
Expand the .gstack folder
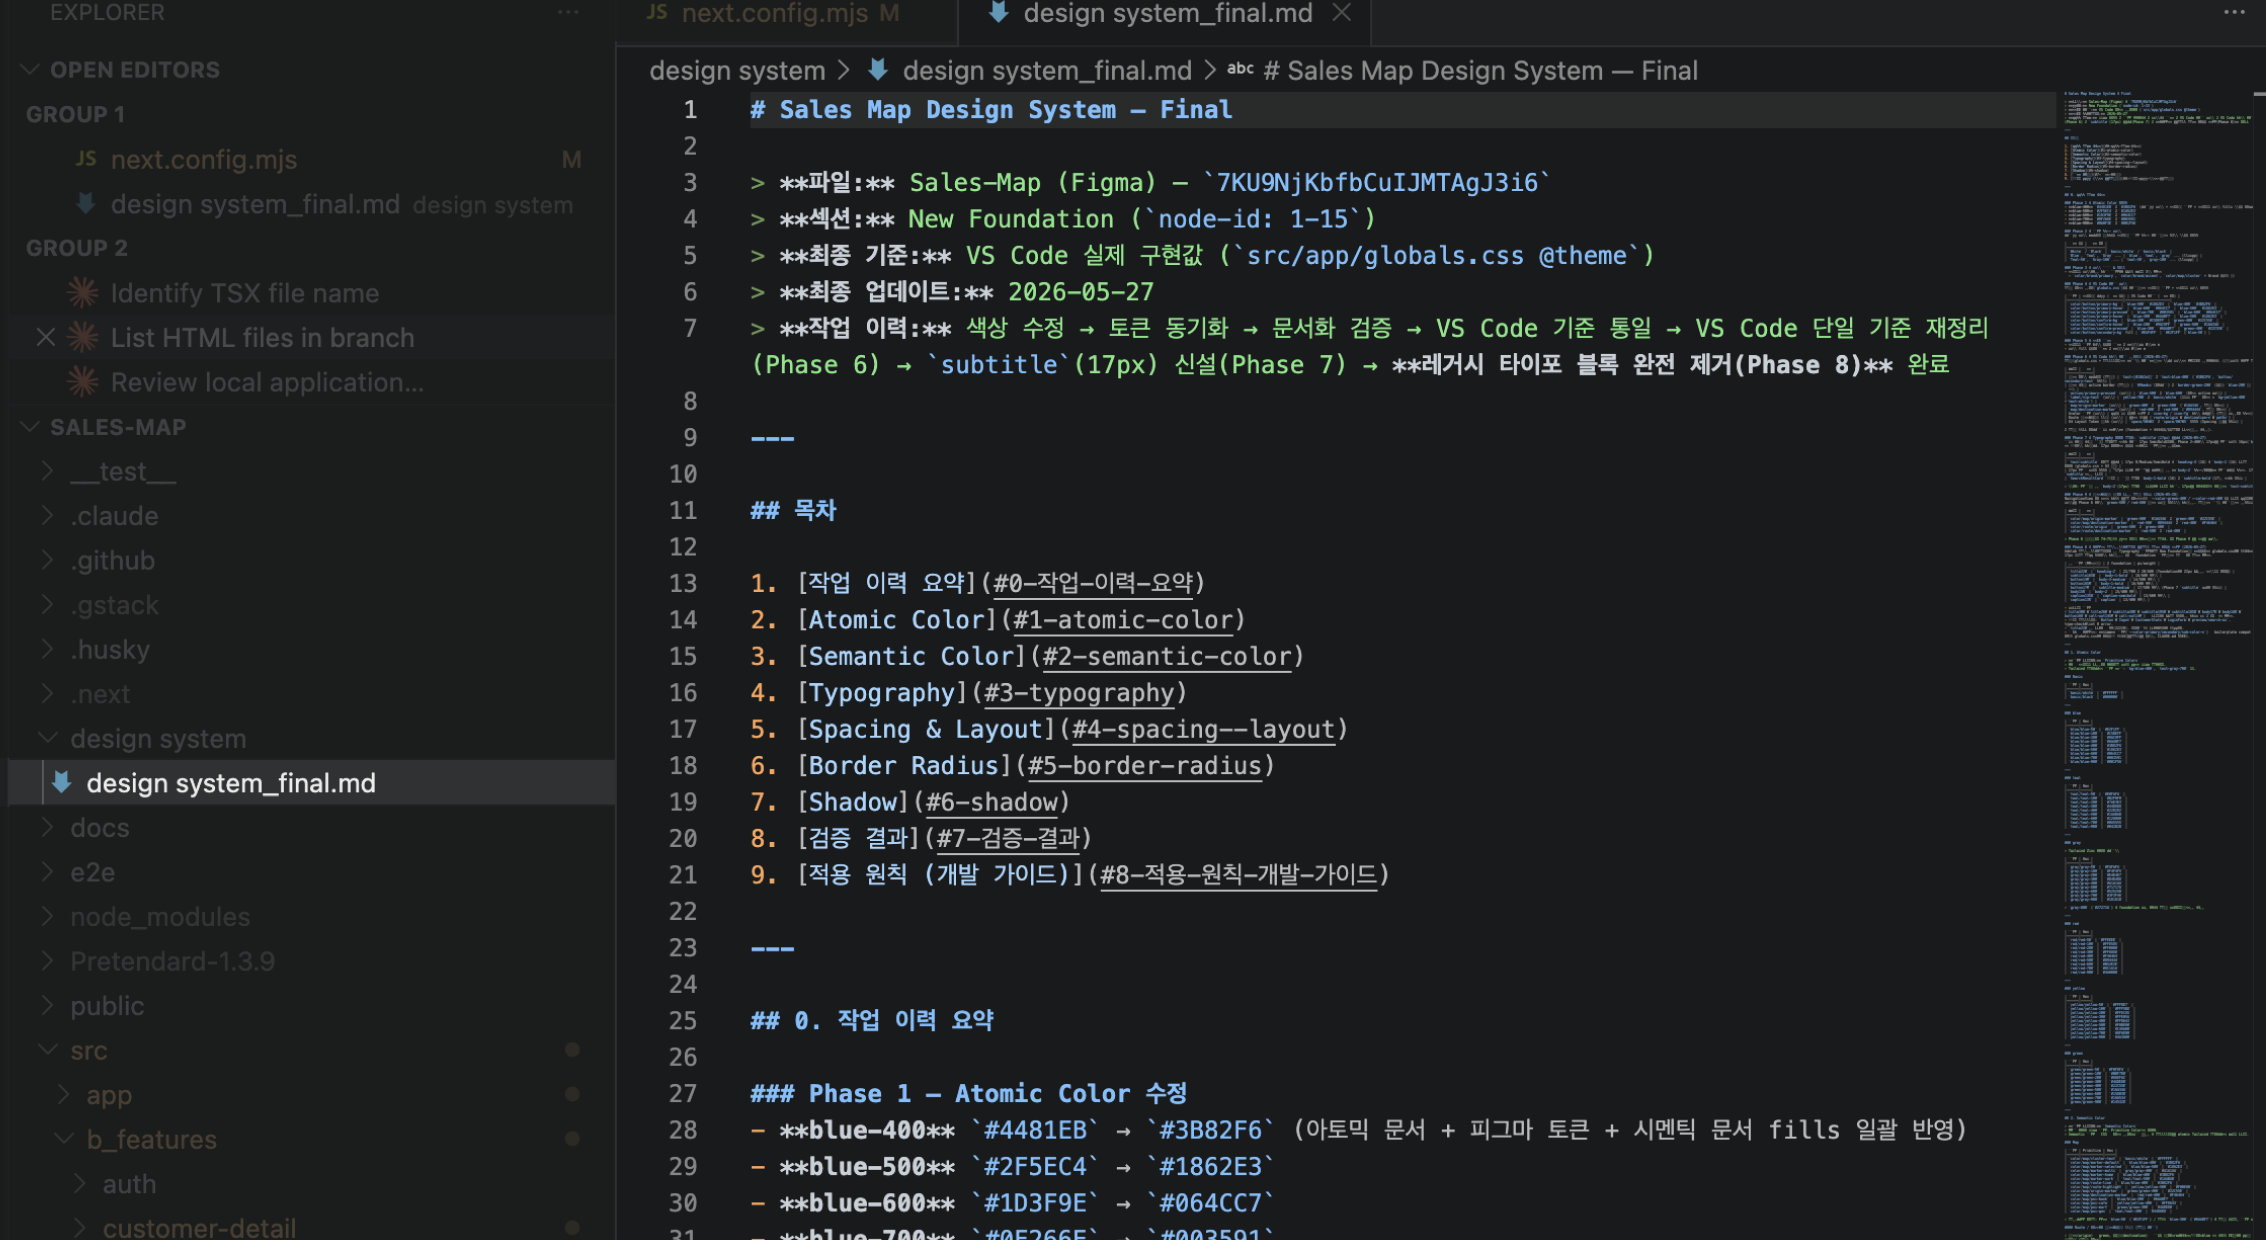coord(47,605)
